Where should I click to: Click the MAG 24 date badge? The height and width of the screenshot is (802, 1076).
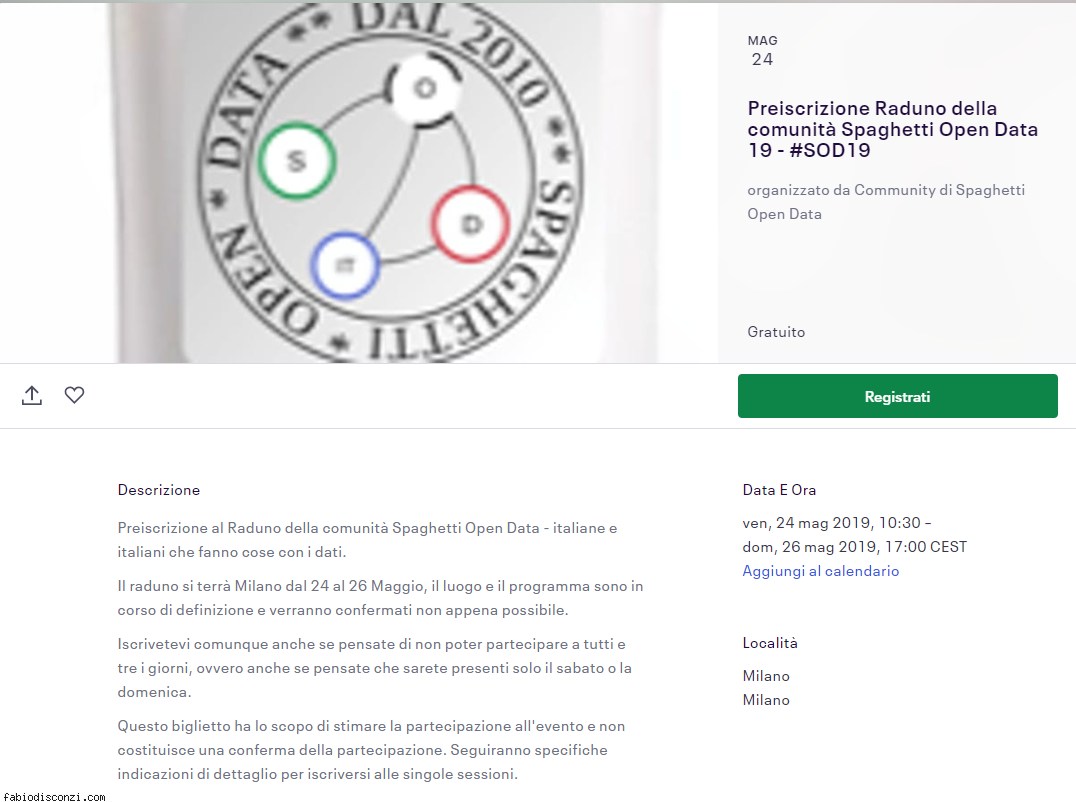coord(762,51)
